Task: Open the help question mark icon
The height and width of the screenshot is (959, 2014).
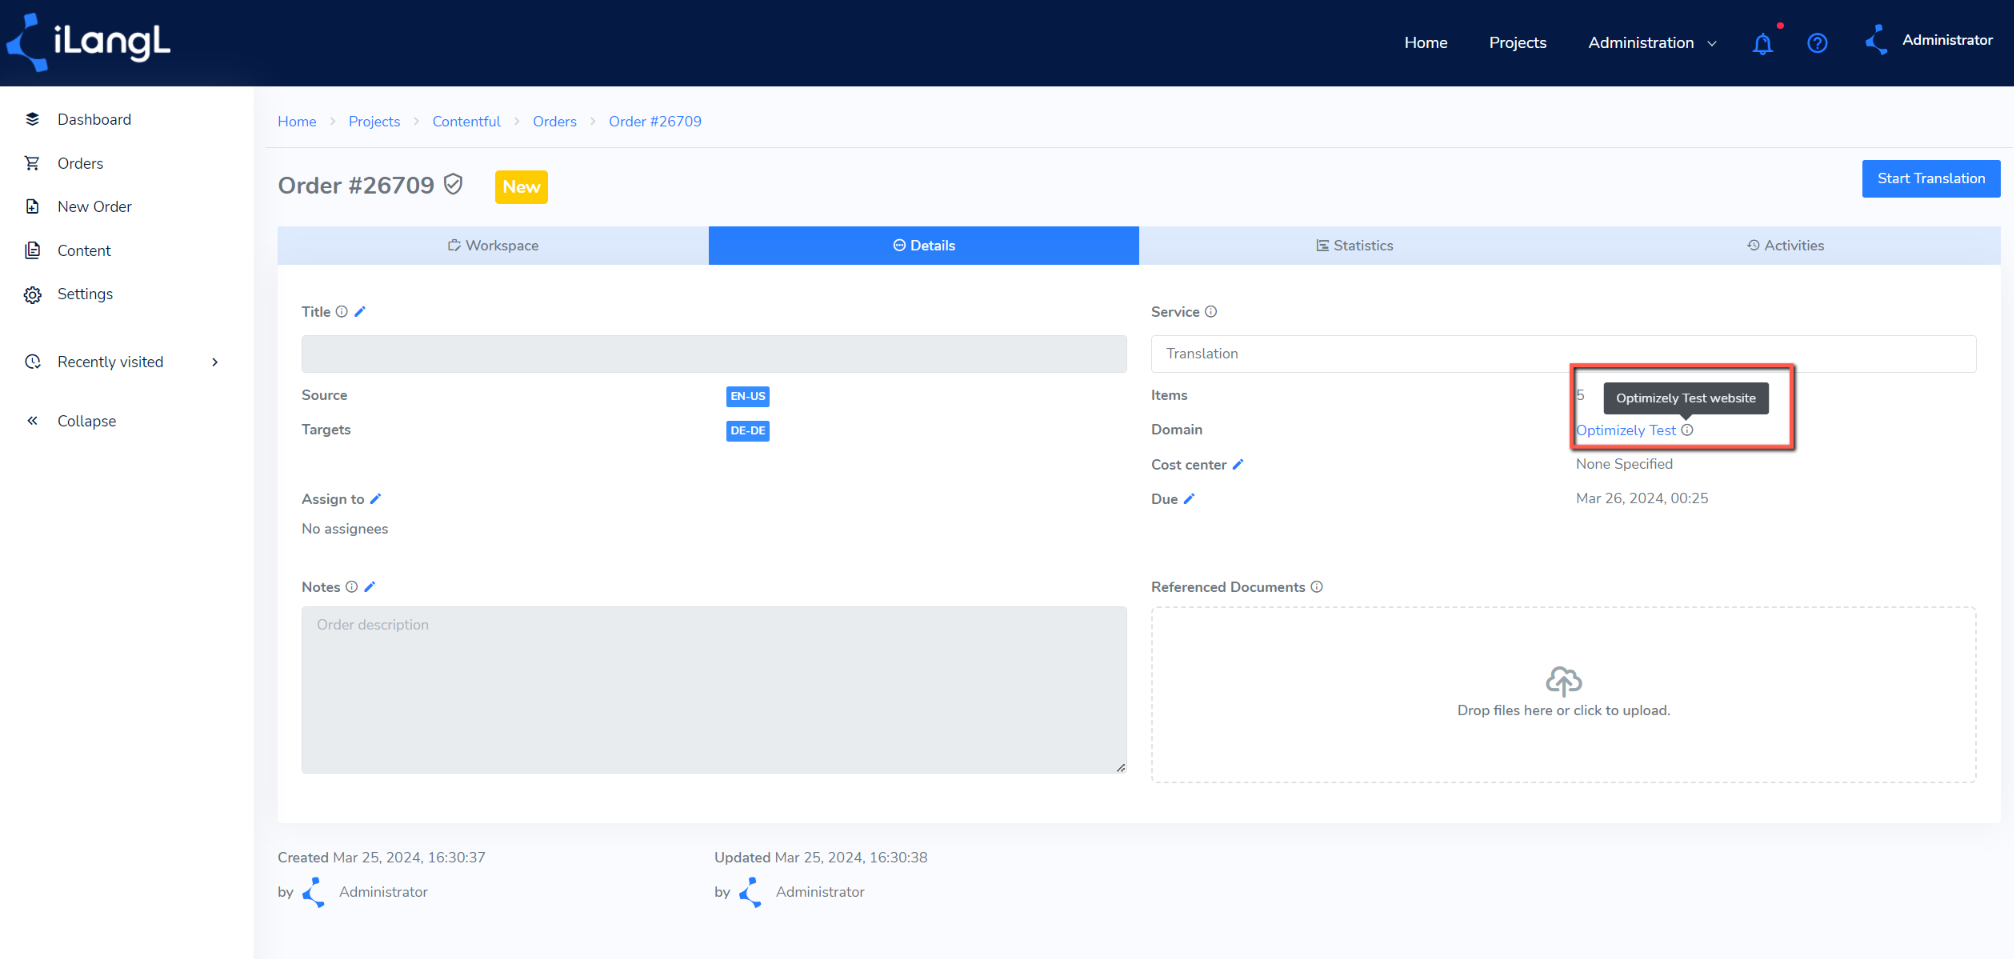Action: (1817, 43)
